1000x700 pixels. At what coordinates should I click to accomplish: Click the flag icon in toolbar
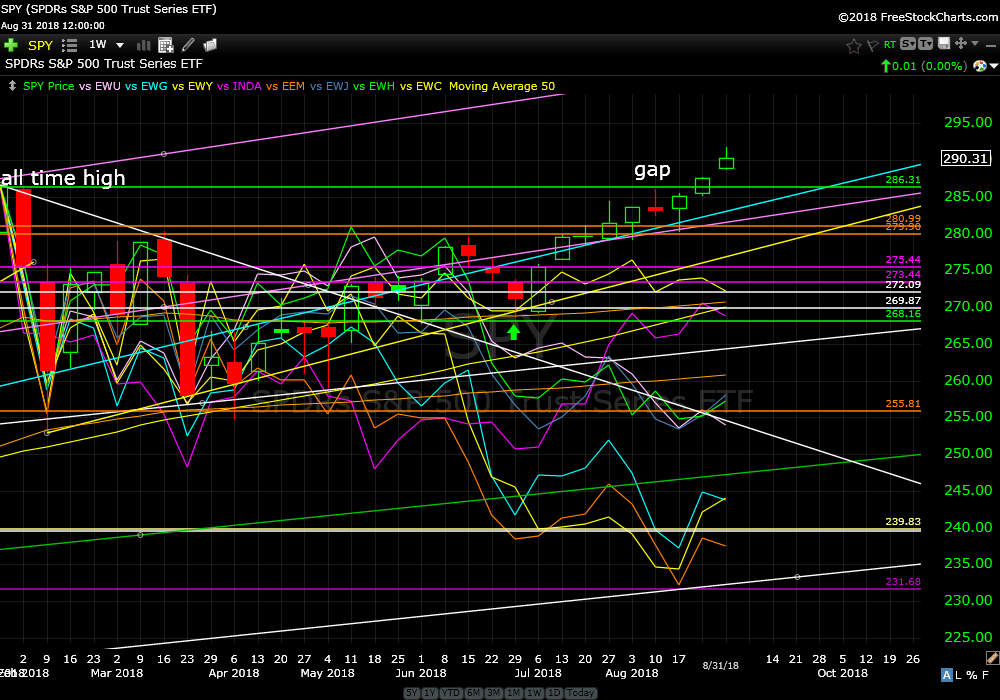871,45
